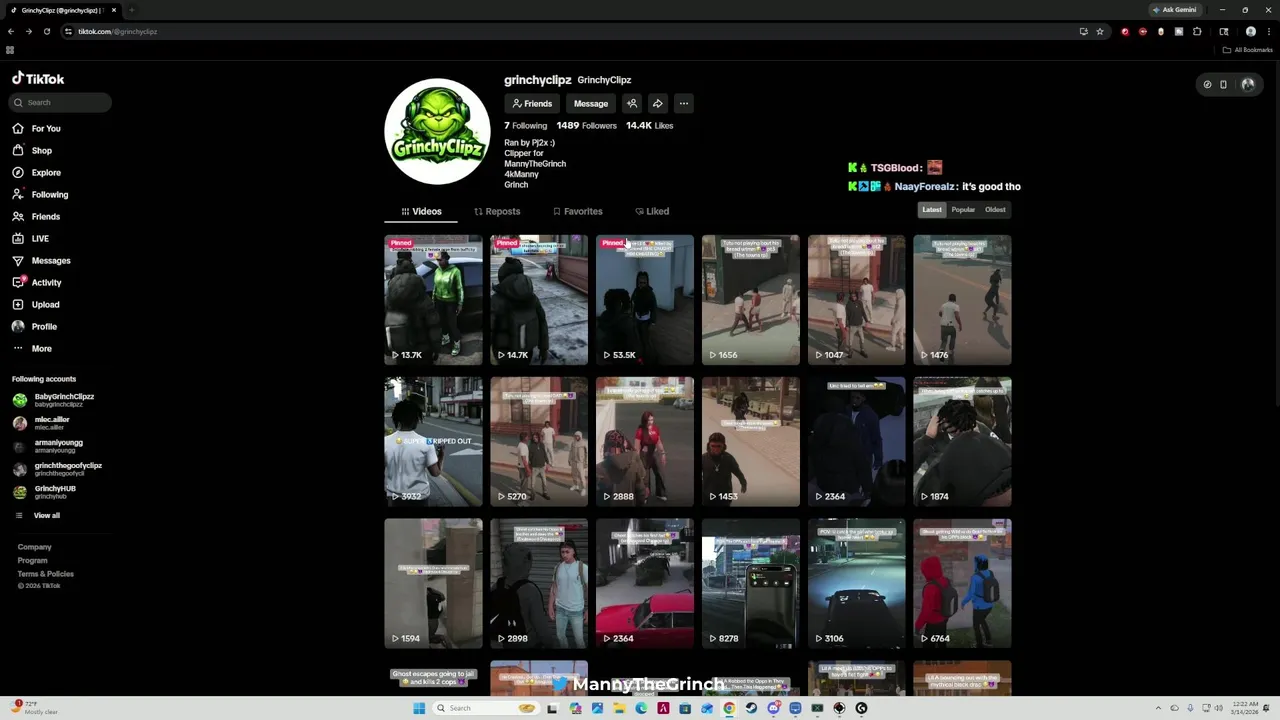Click the Chrome profile avatar
Screen dimensions: 1280x720
pos(1251,31)
